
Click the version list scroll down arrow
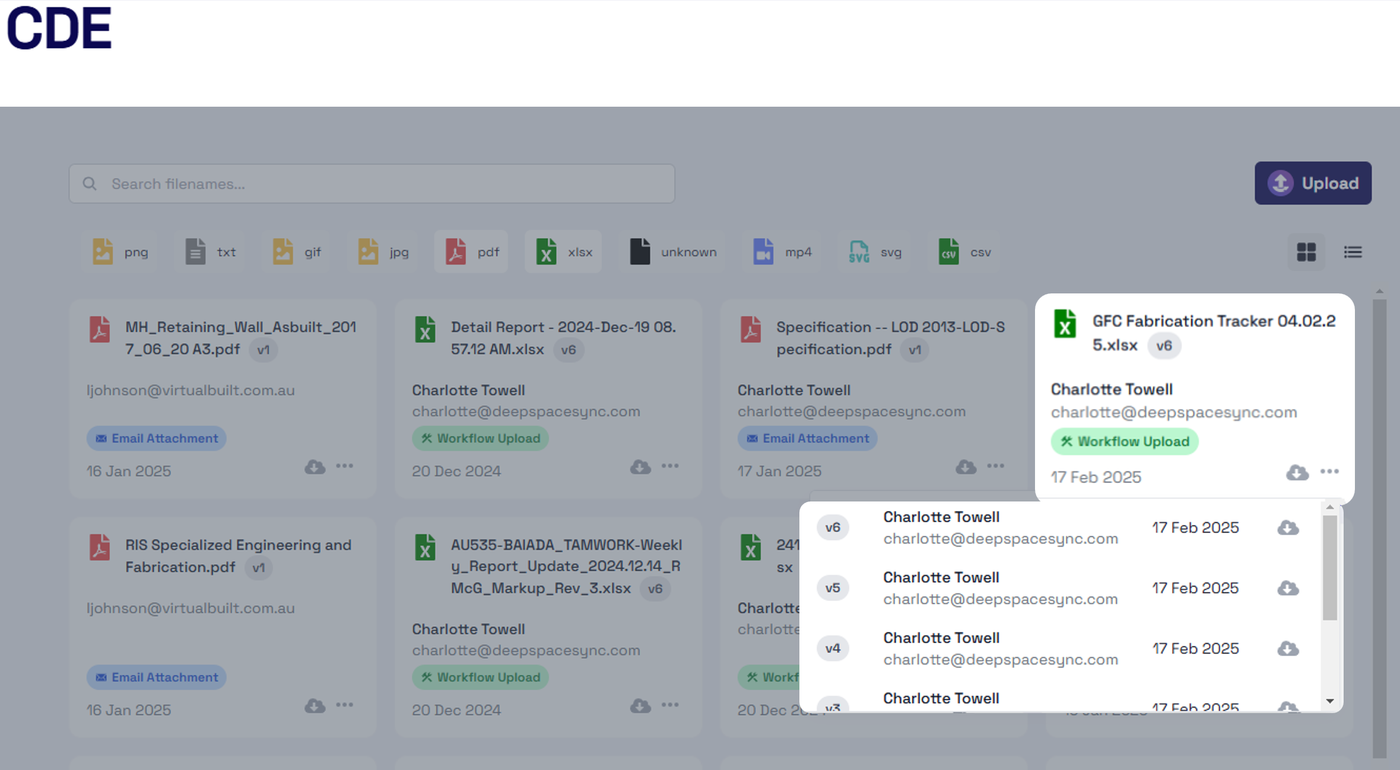point(1330,702)
